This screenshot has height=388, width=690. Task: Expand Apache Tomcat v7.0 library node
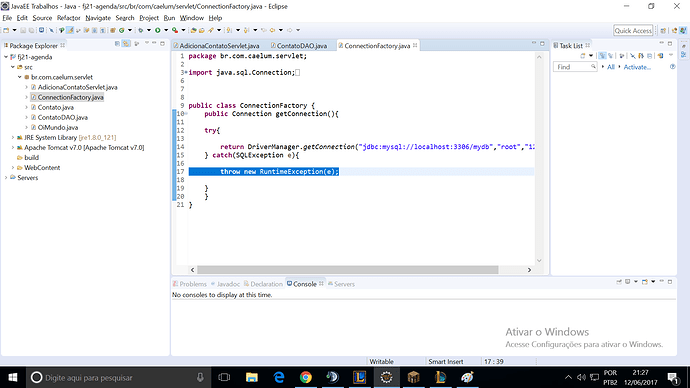[x=13, y=147]
